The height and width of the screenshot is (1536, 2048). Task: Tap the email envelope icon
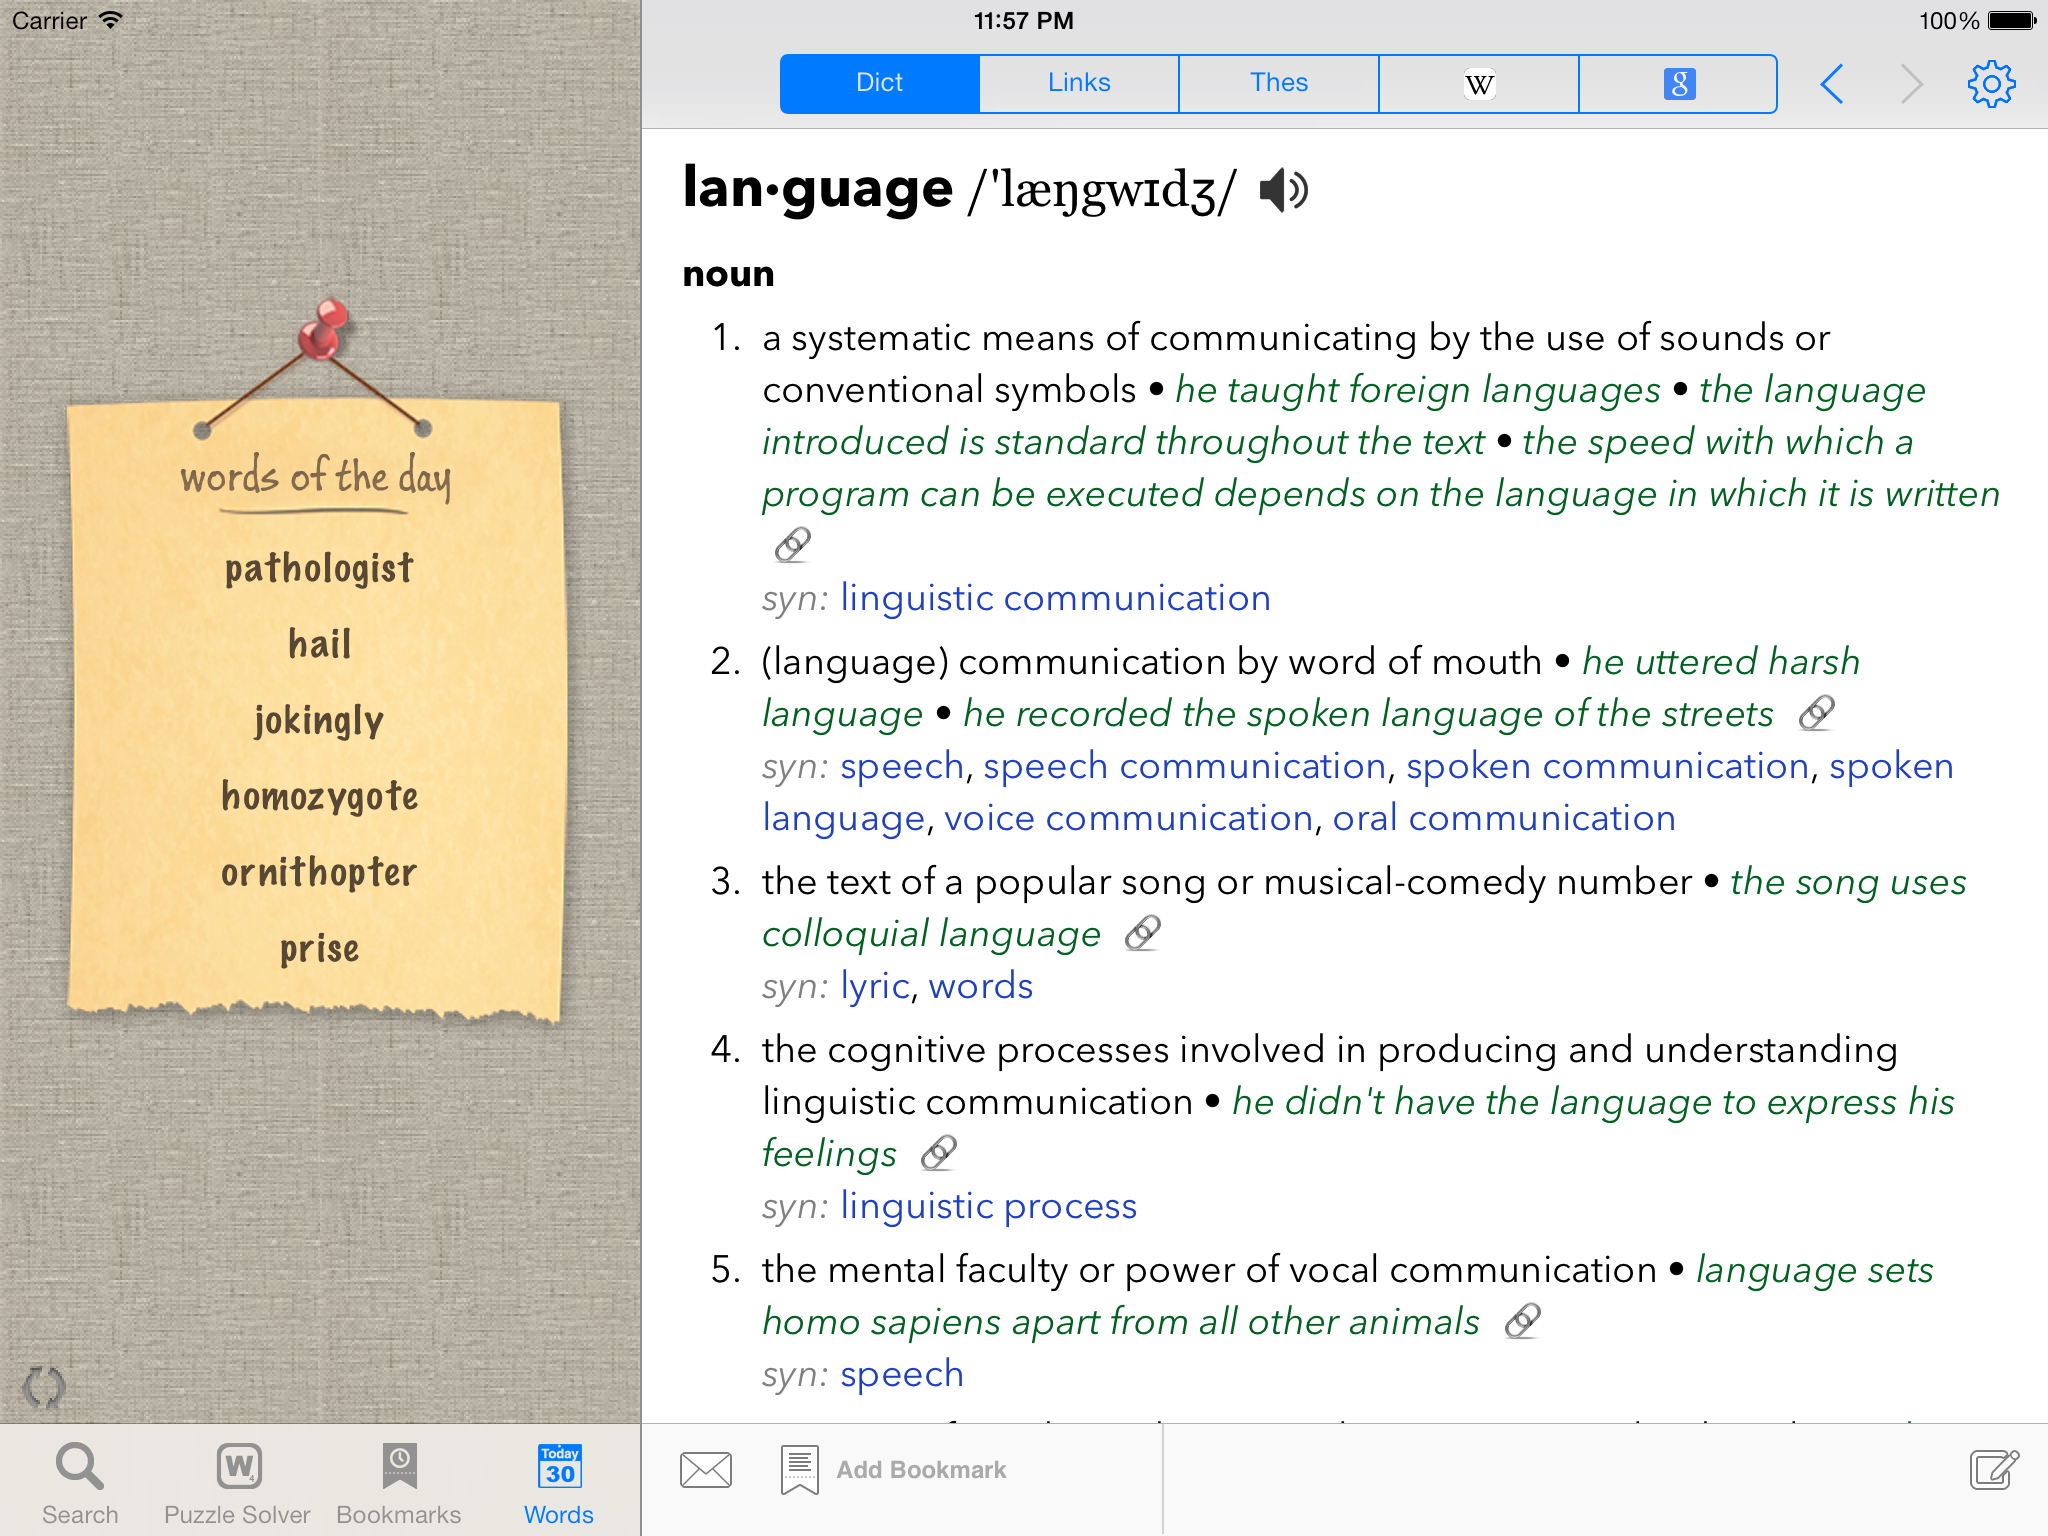pyautogui.click(x=706, y=1470)
